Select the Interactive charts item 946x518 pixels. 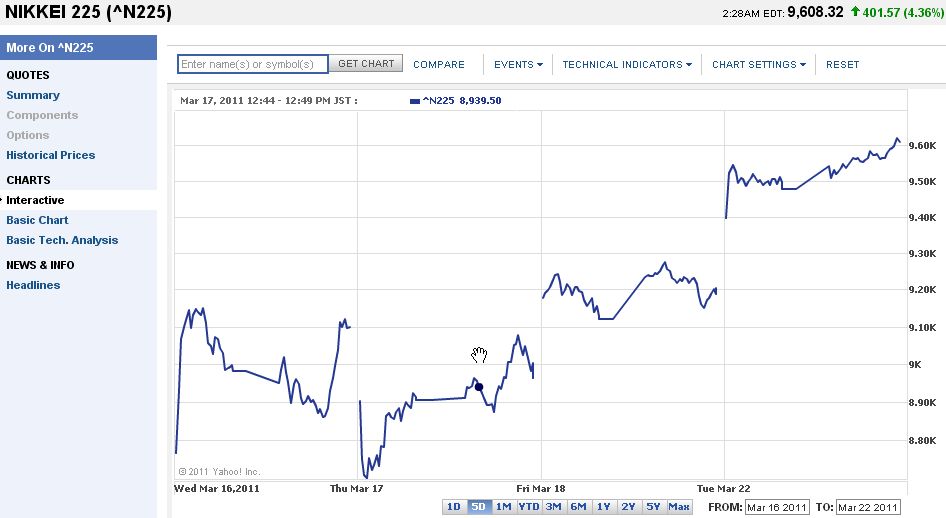point(35,200)
